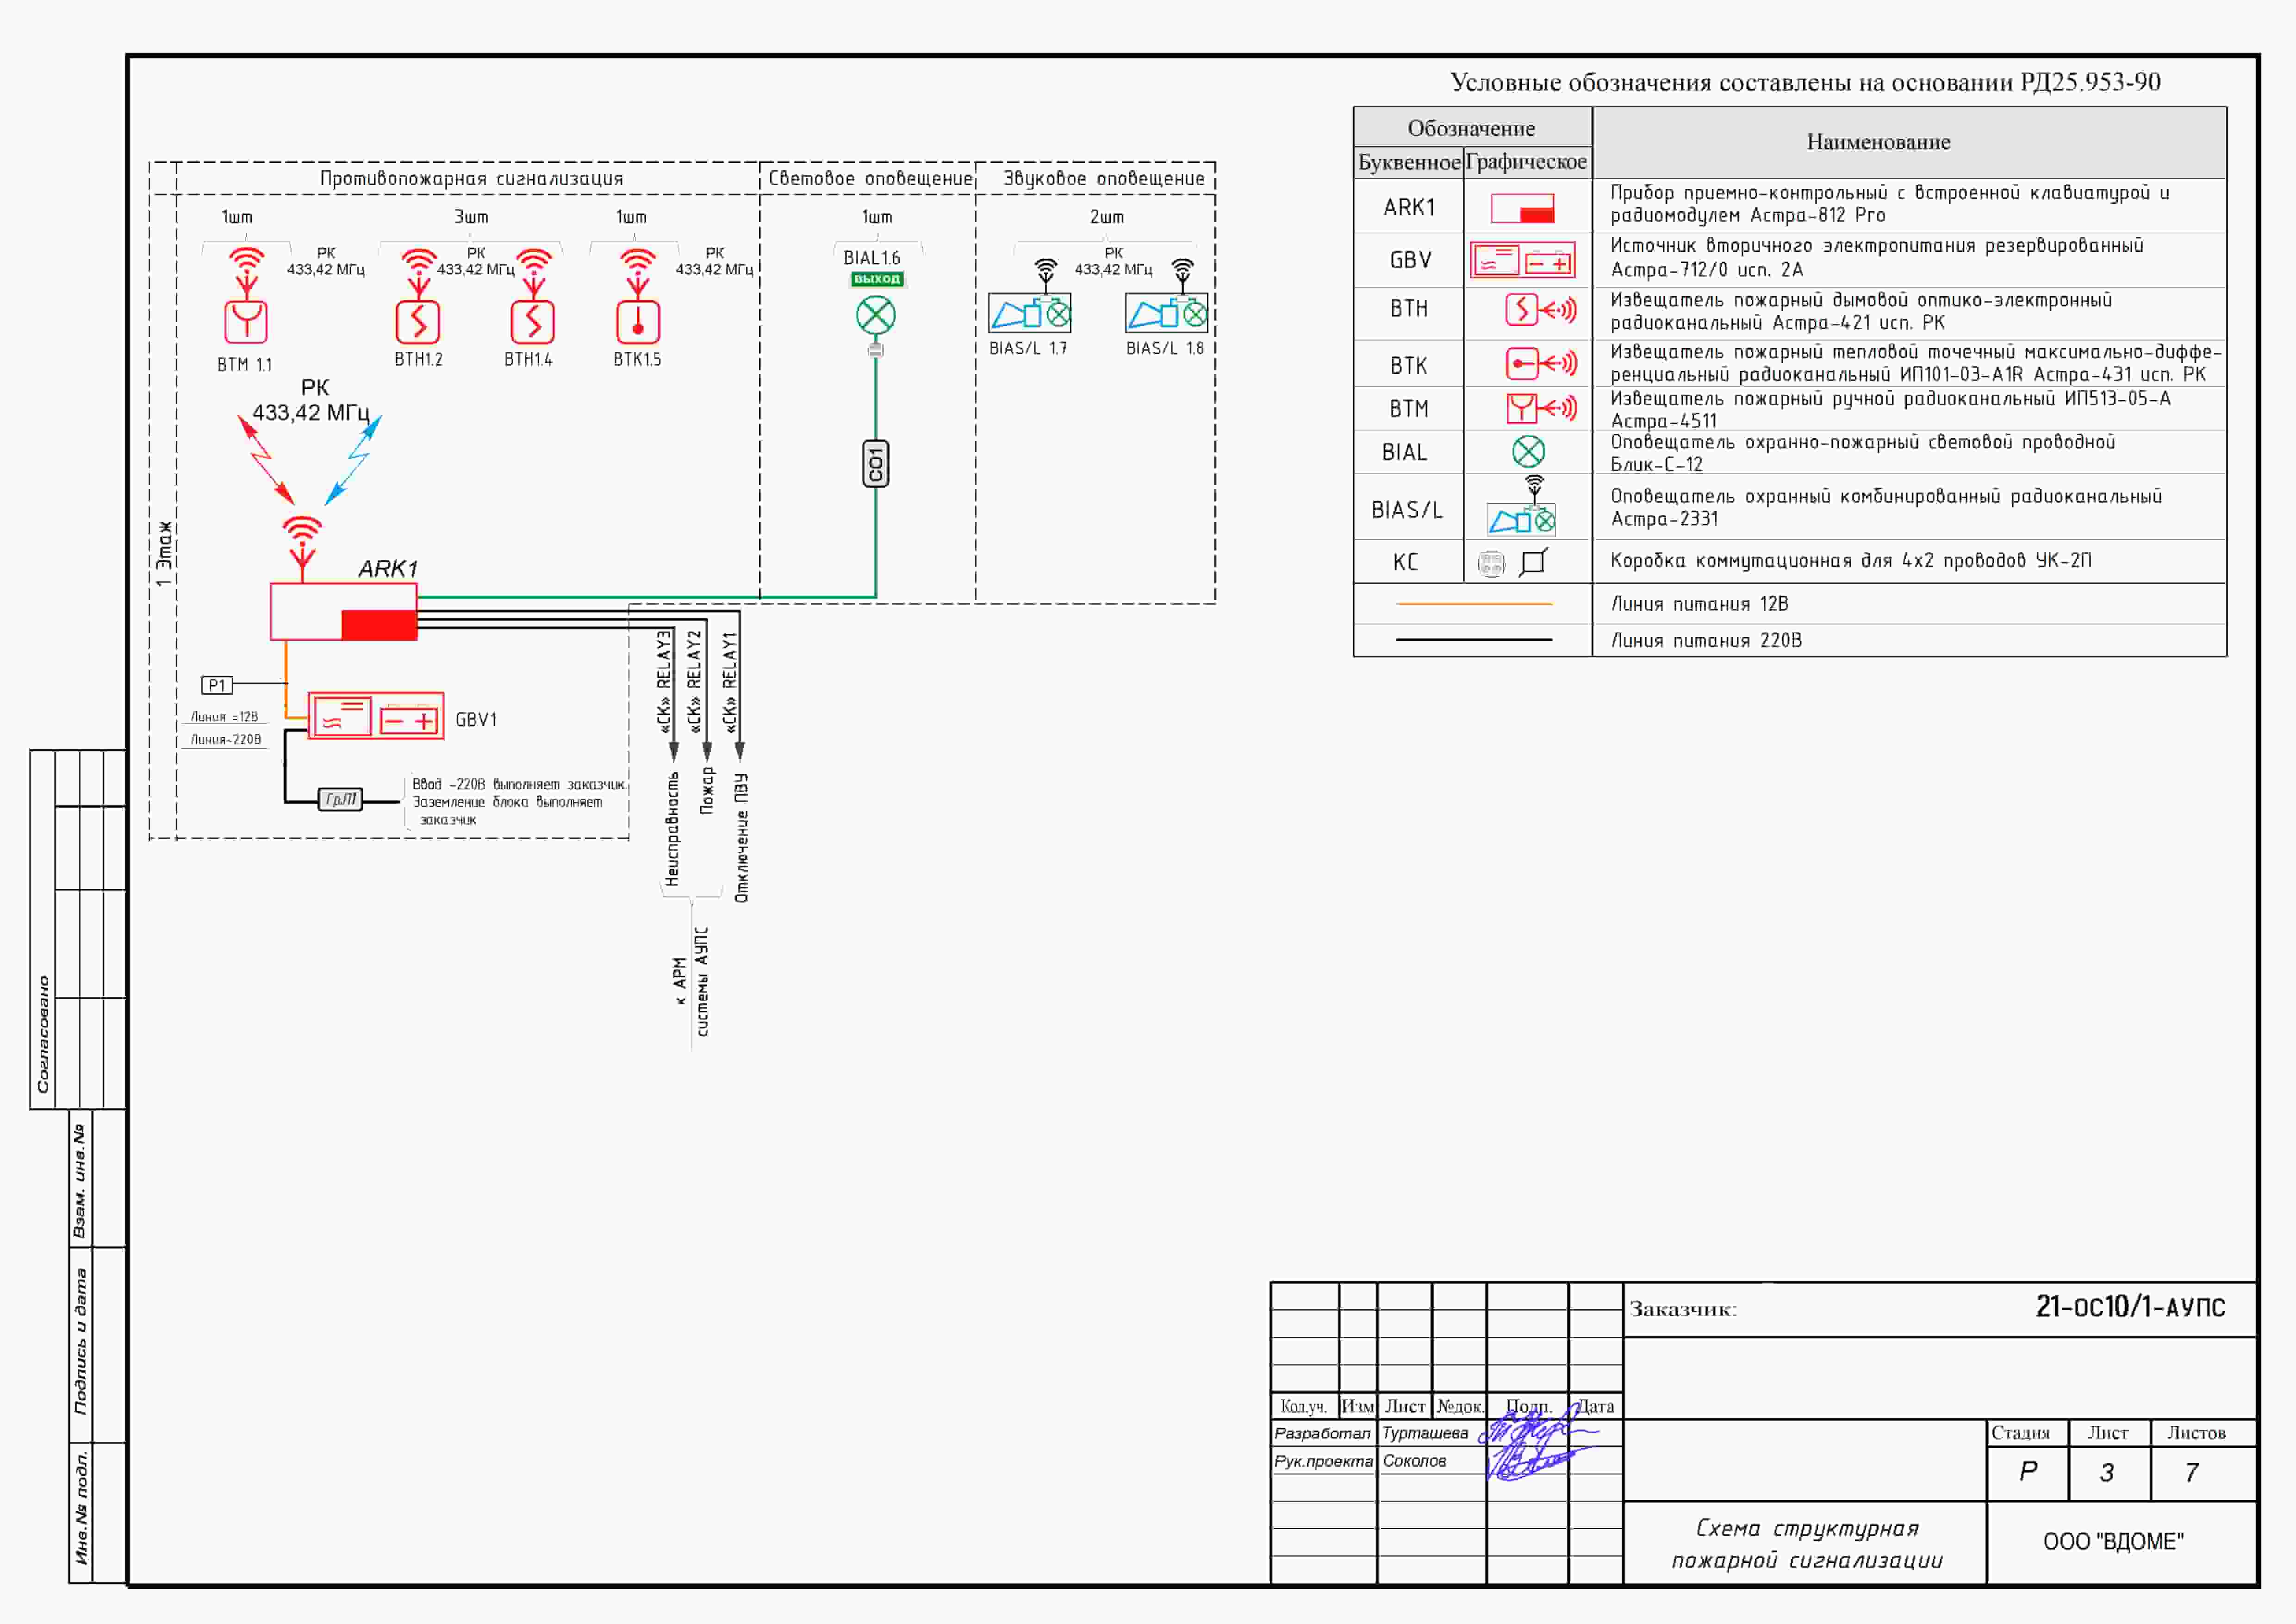The width and height of the screenshot is (2296, 1624).
Task: Select the BTH1.2 smoke detector symbol
Action: point(418,322)
